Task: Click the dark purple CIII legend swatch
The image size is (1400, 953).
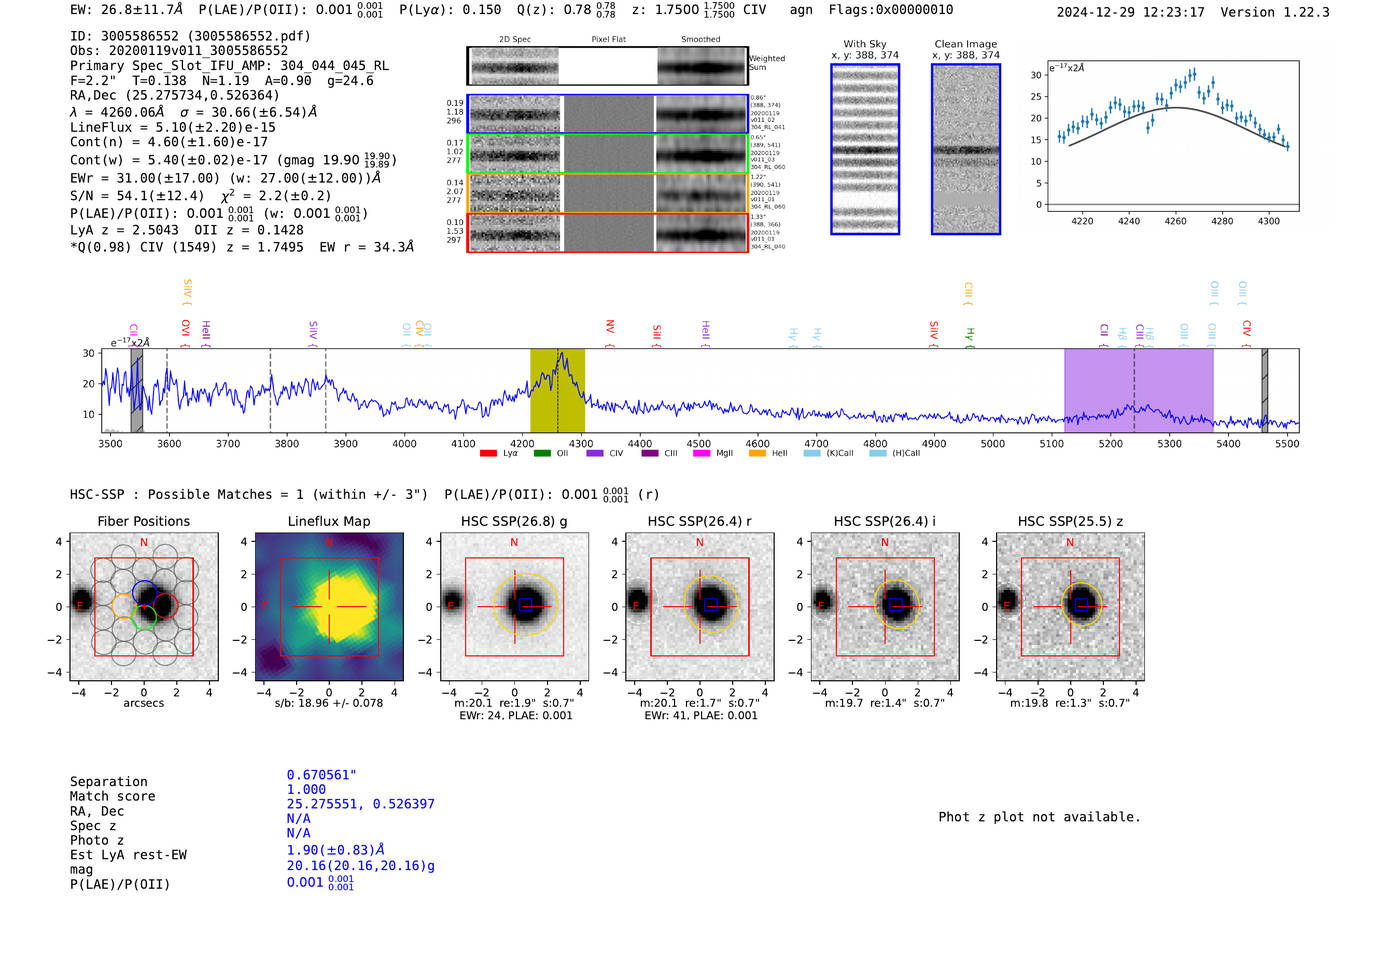Action: (x=650, y=453)
